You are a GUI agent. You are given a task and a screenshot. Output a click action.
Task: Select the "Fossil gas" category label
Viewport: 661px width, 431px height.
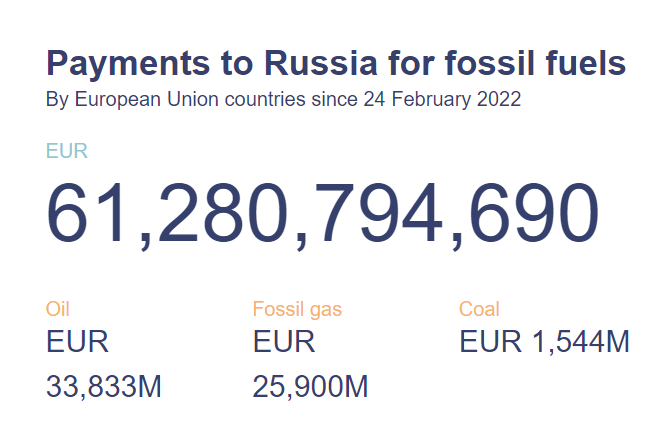point(297,309)
